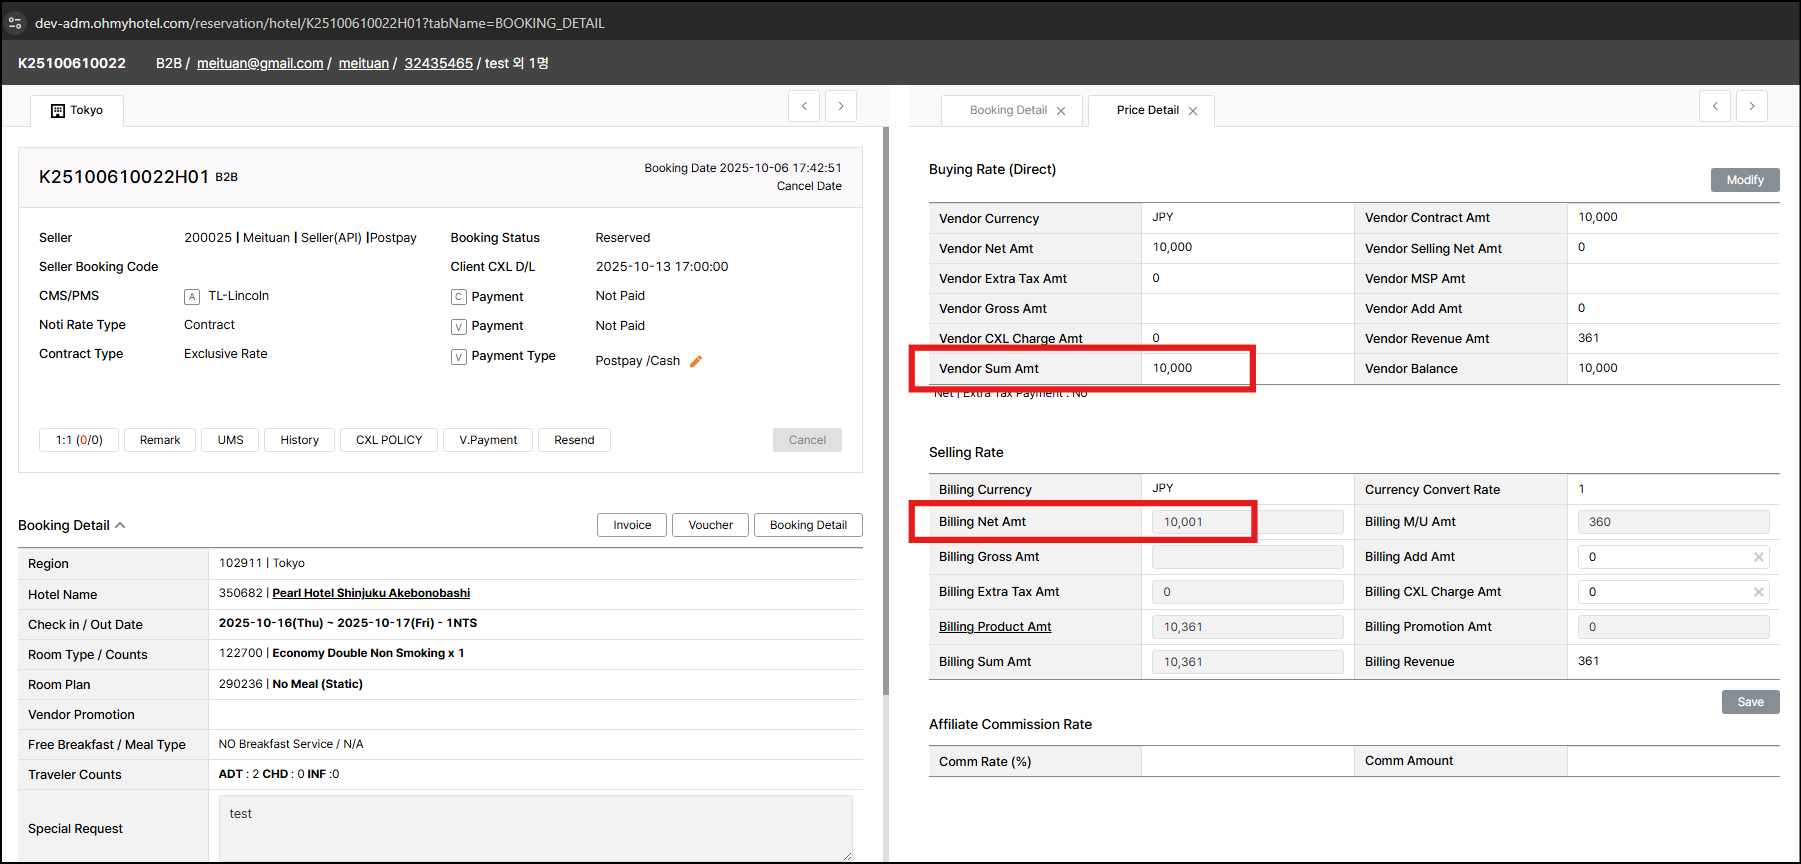The width and height of the screenshot is (1801, 864).
Task: Select the Tokyo hotel tab
Action: [77, 110]
